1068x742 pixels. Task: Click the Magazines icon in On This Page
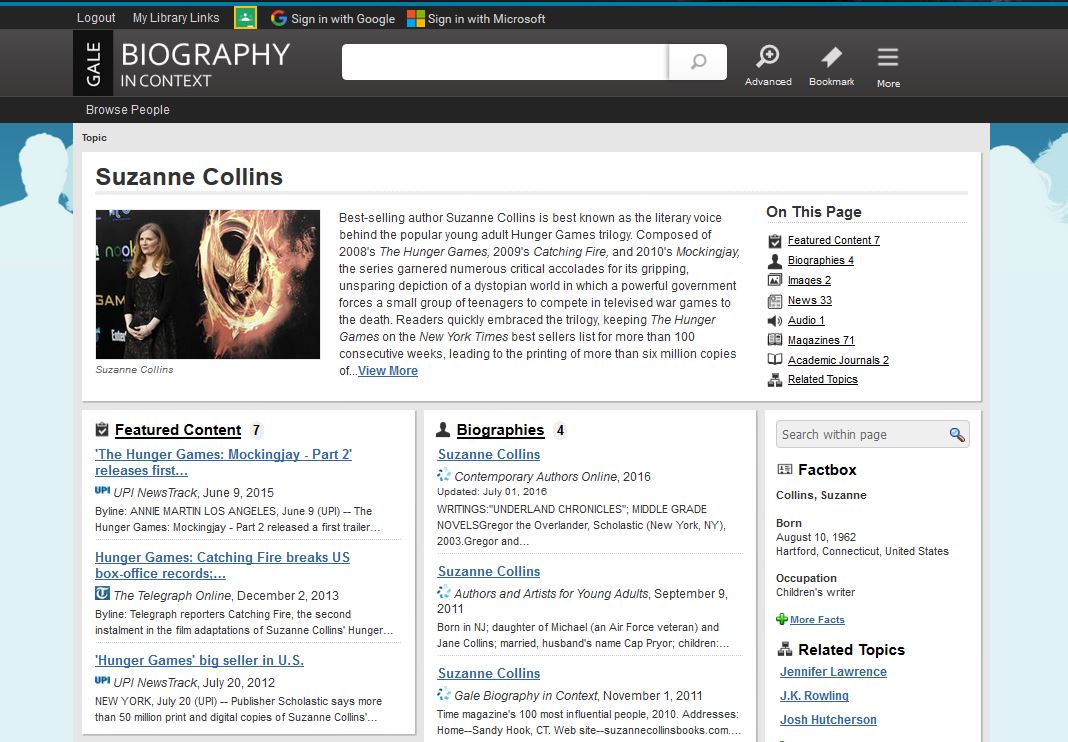(774, 340)
